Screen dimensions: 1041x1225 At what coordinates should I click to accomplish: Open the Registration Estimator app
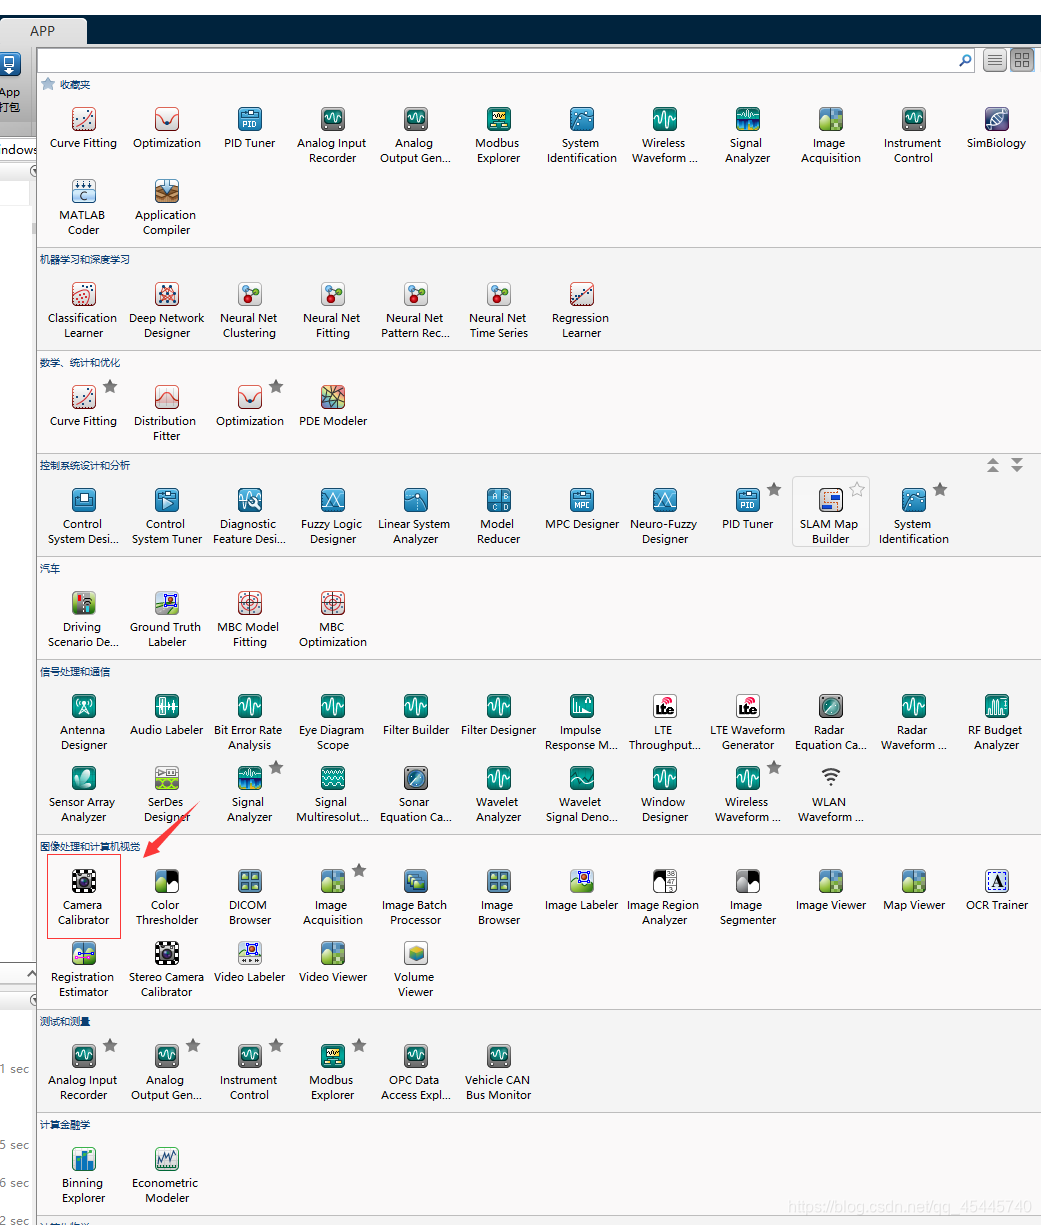point(84,968)
